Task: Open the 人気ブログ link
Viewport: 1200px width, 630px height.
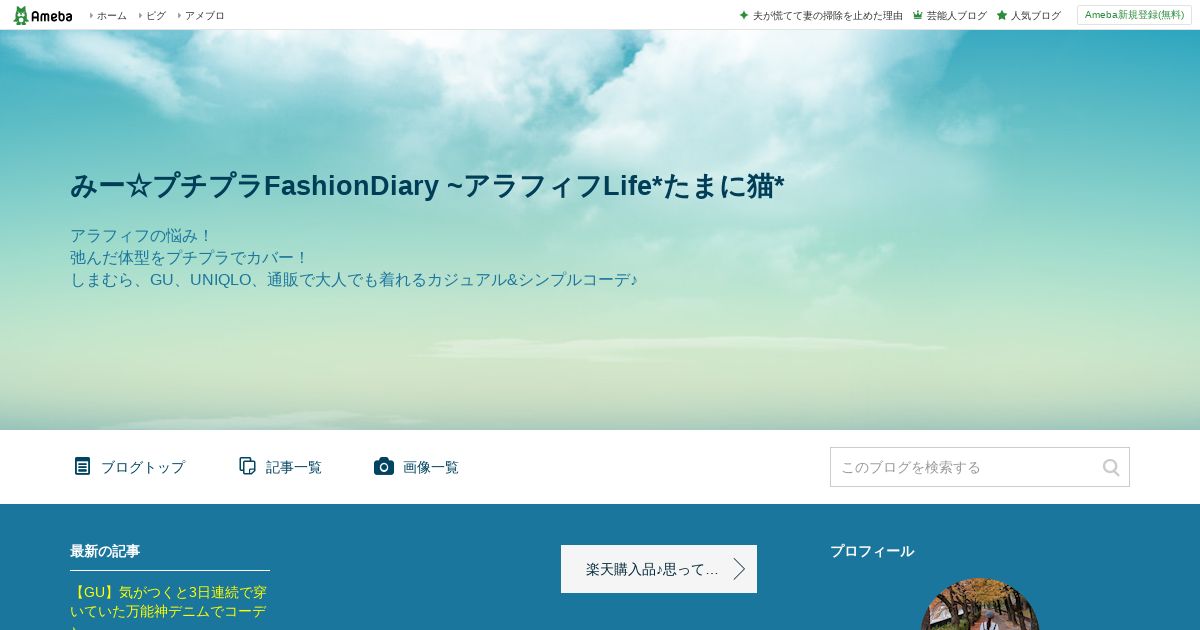Action: [x=1036, y=15]
